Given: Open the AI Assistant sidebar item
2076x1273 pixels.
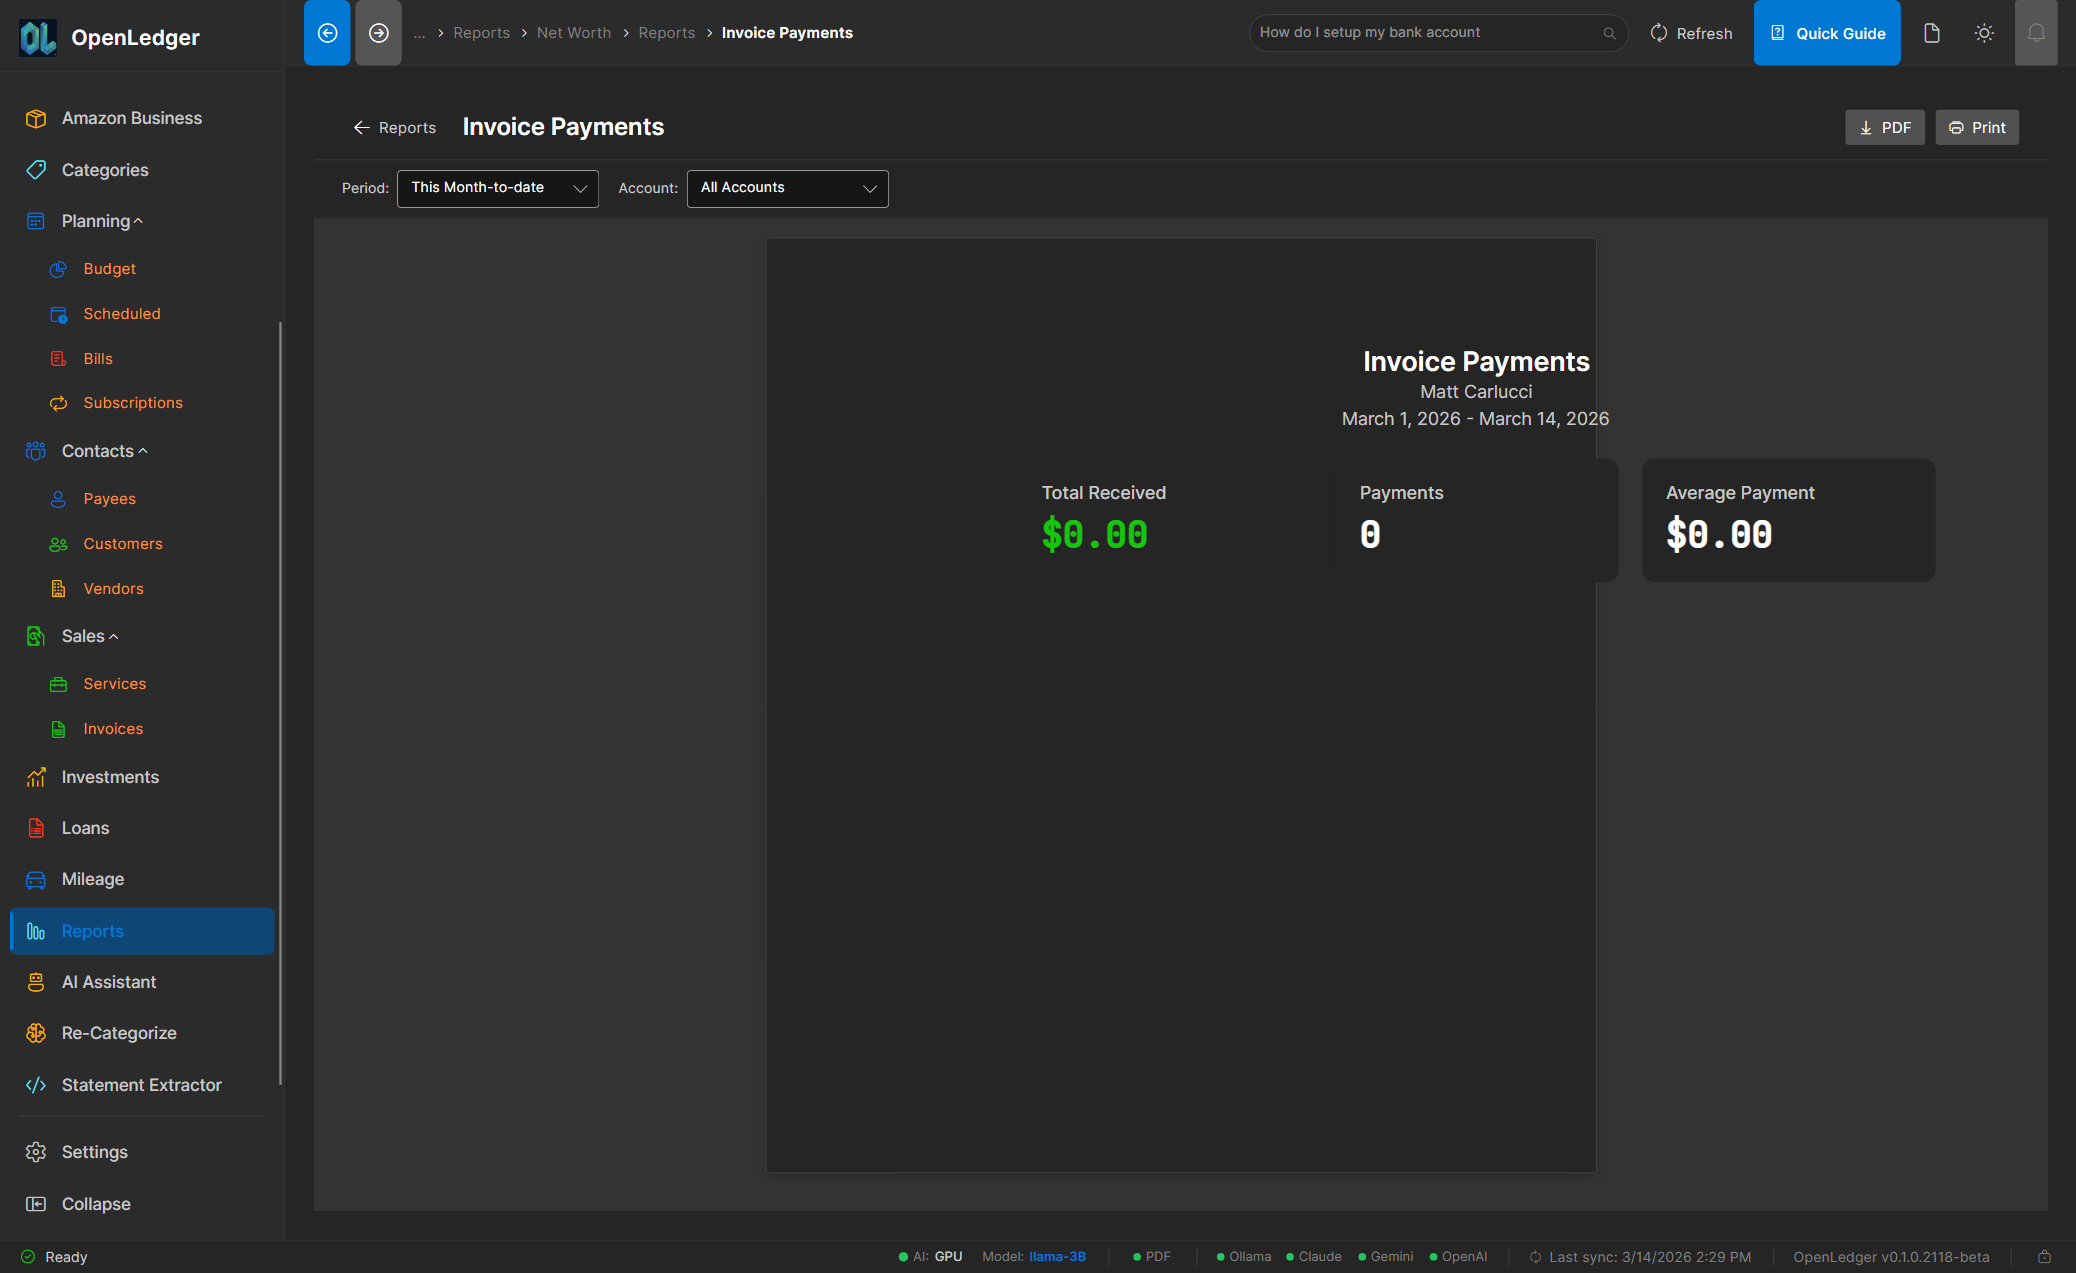Looking at the screenshot, I should [108, 982].
